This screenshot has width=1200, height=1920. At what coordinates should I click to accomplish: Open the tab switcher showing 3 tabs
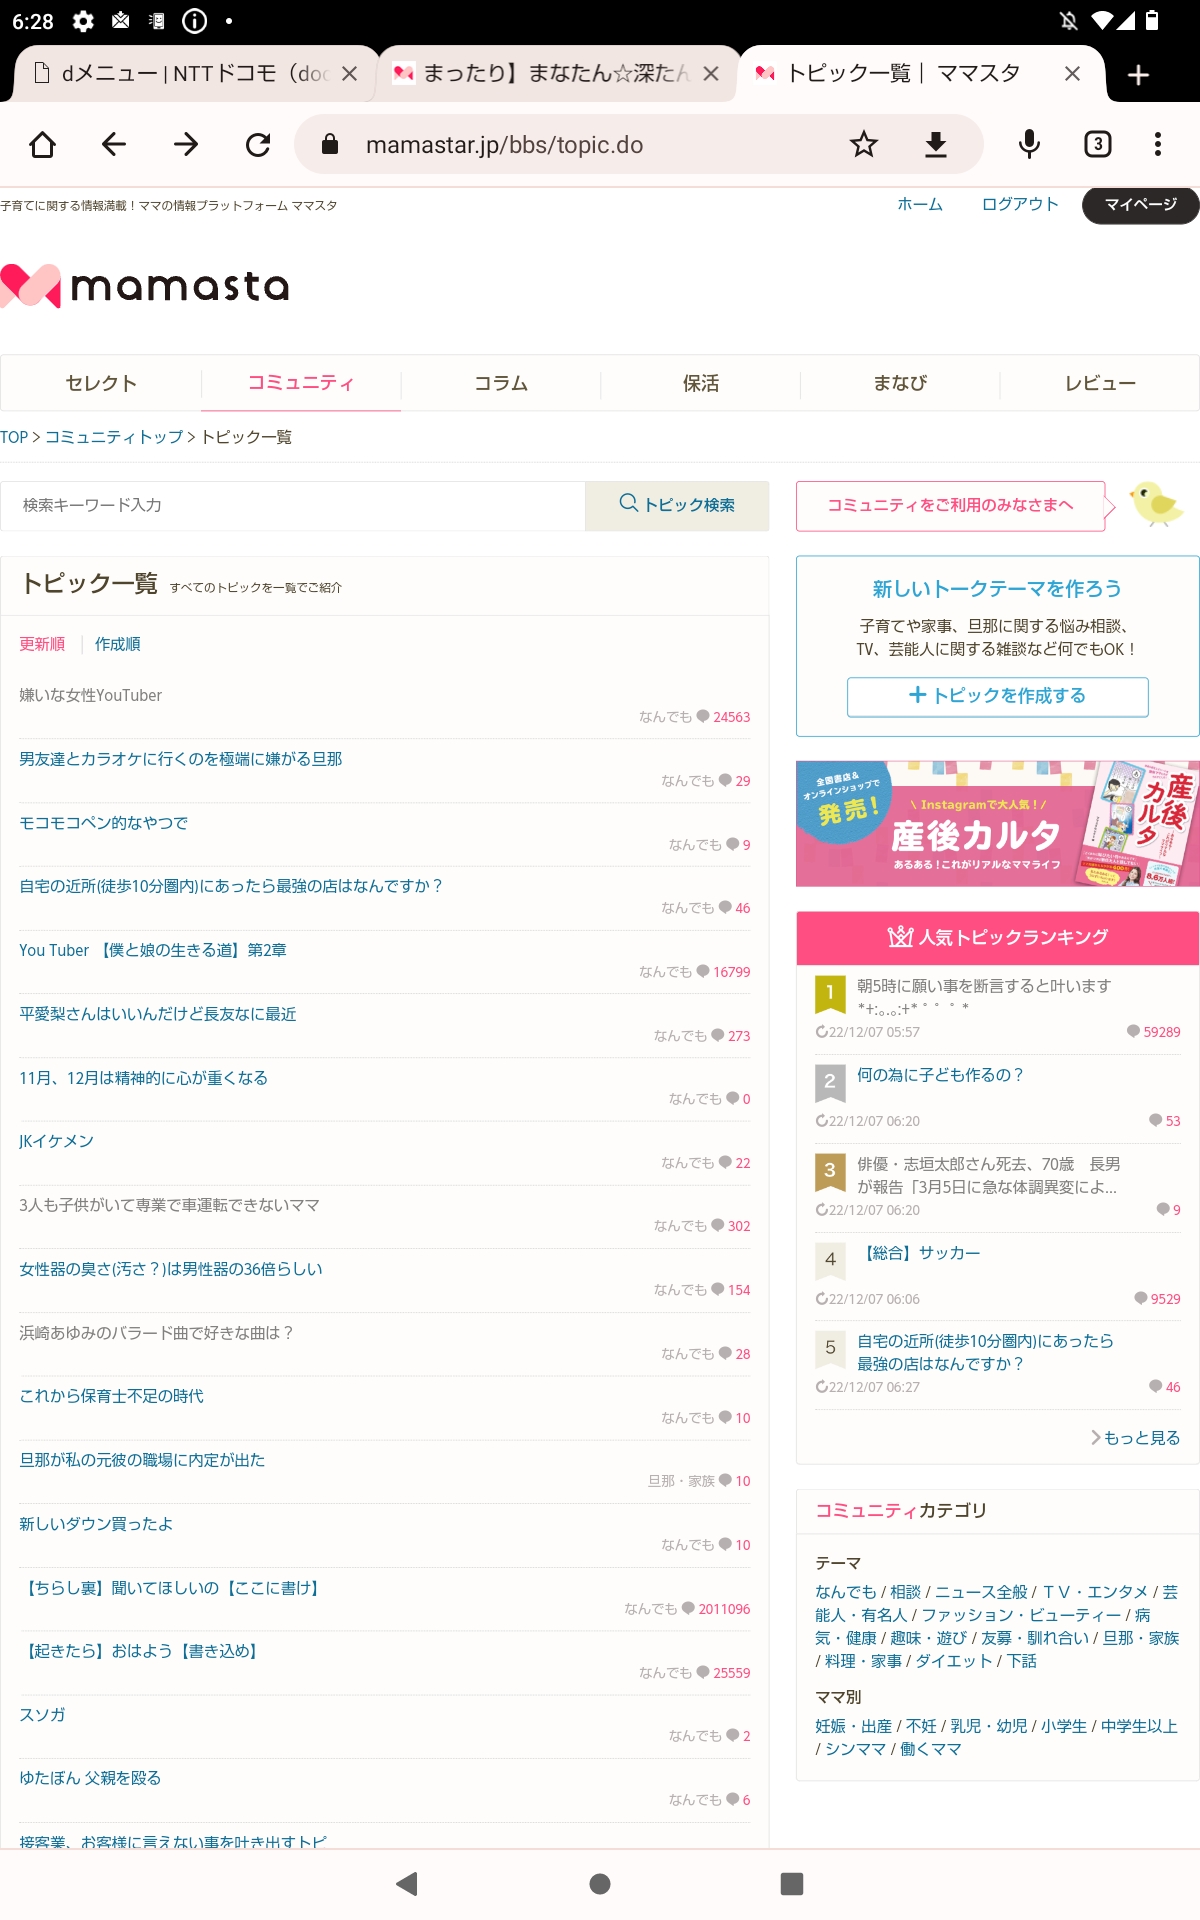1097,145
